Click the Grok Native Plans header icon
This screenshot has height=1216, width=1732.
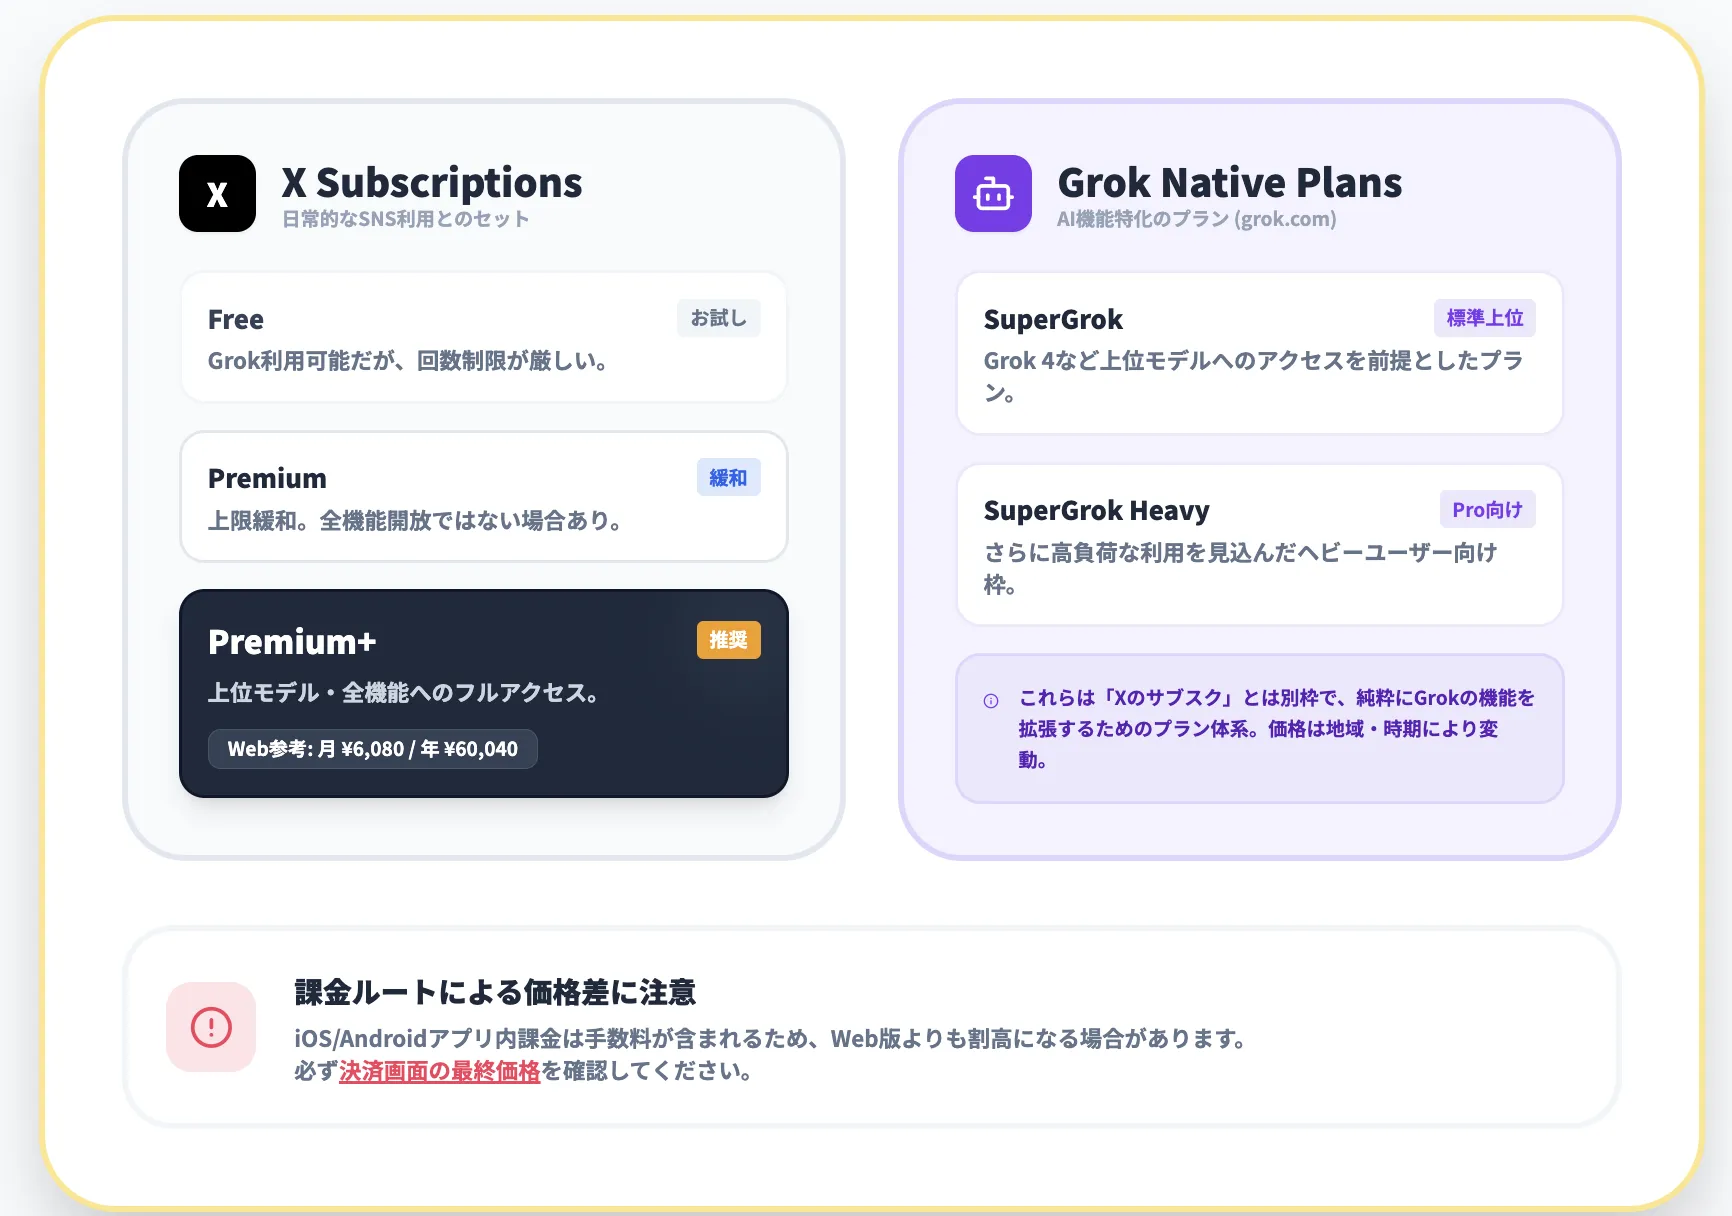click(992, 193)
